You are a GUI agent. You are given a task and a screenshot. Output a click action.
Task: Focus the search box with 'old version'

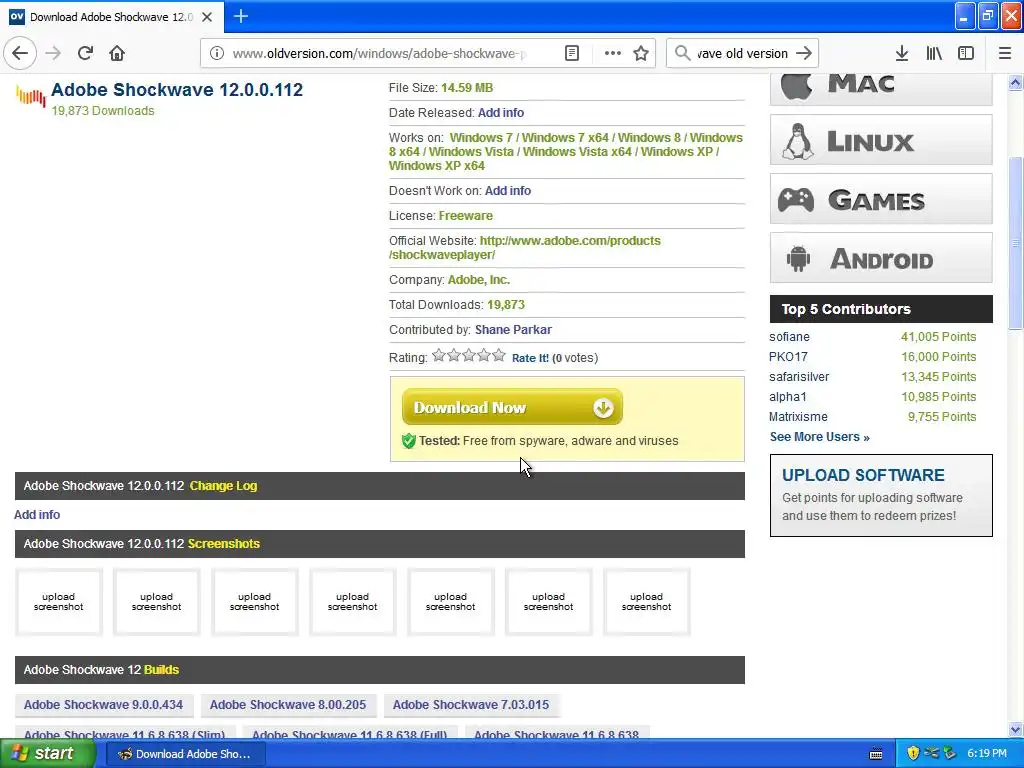click(743, 54)
